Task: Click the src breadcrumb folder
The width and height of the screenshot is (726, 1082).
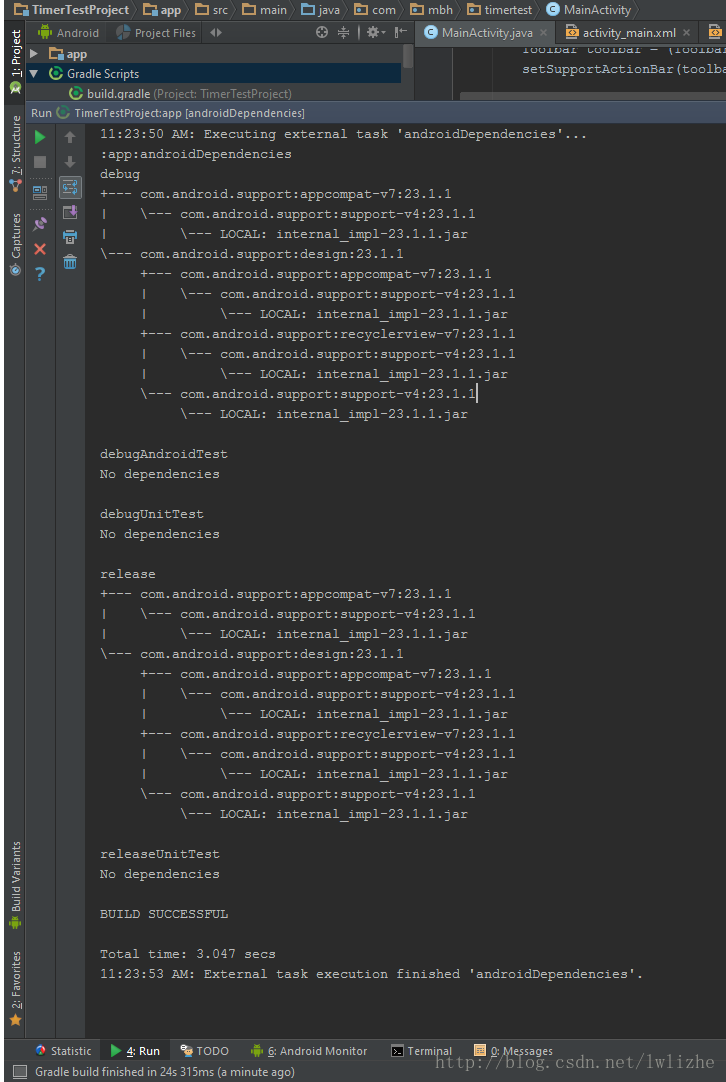Action: click(x=212, y=10)
